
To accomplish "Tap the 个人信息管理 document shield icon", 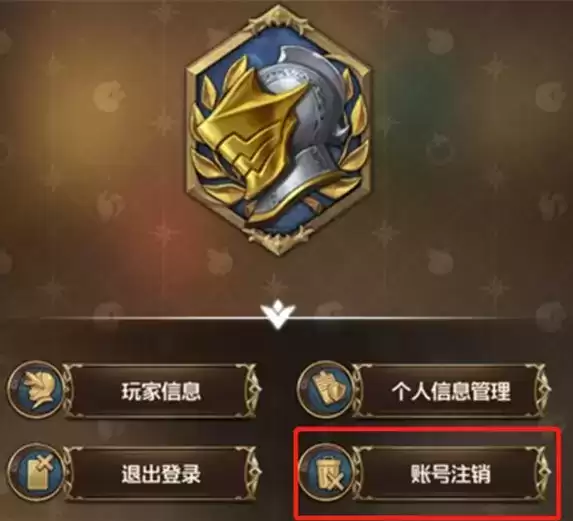I will pos(325,389).
